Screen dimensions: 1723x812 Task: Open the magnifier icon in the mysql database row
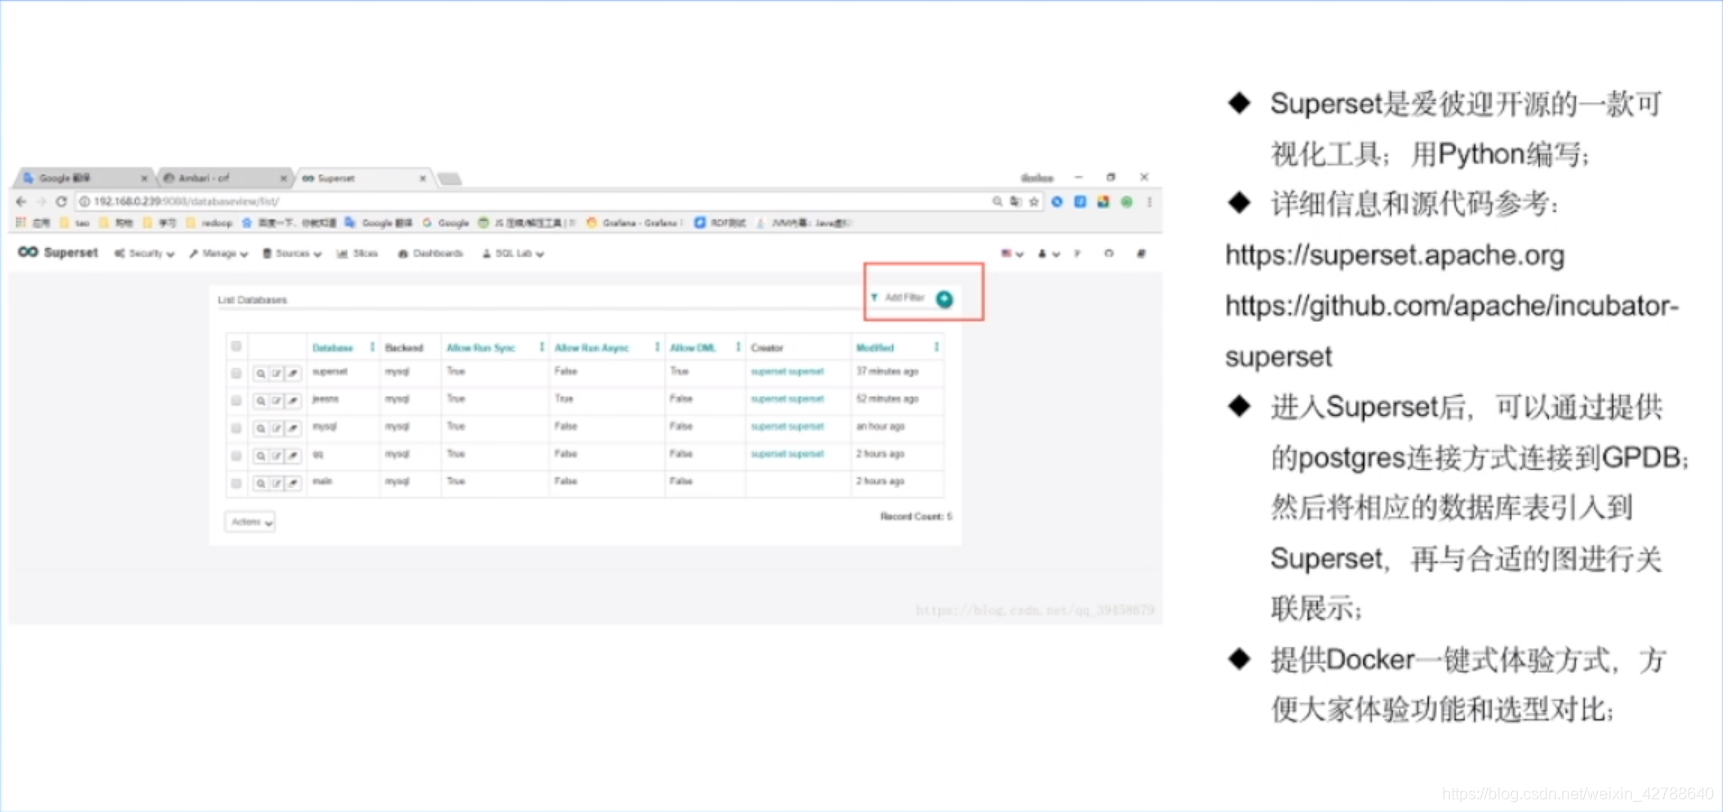pyautogui.click(x=260, y=428)
